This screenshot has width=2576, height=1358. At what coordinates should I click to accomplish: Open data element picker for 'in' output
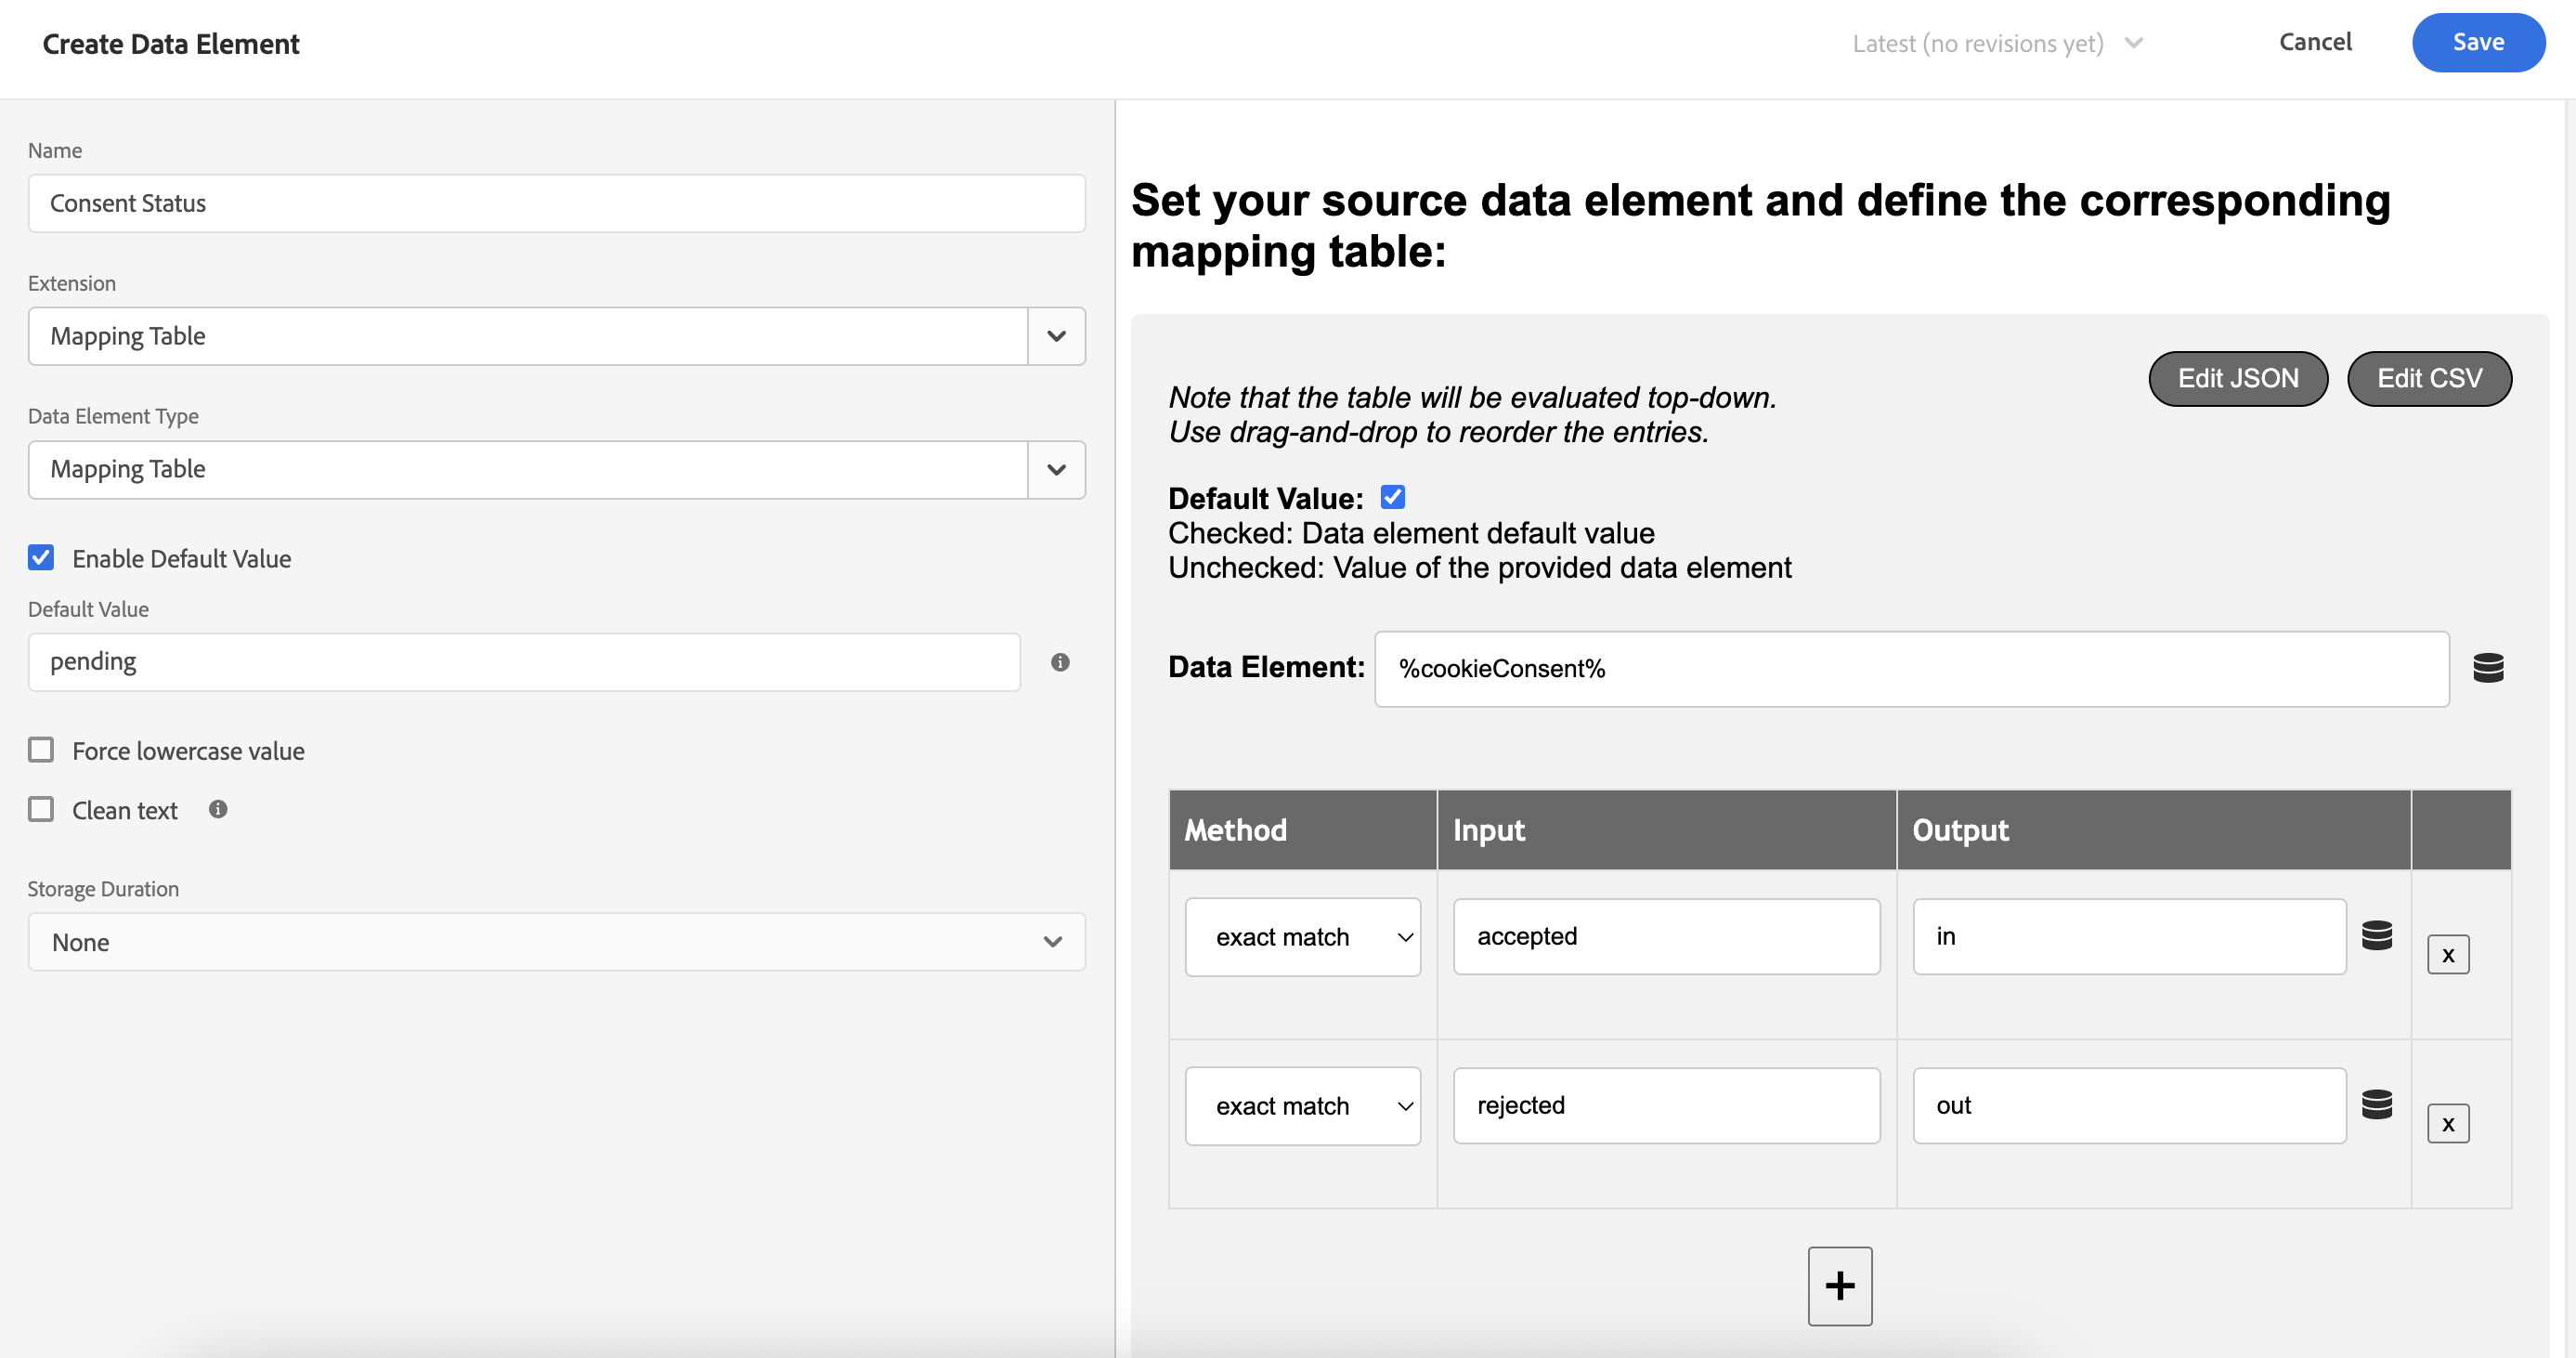(2377, 936)
